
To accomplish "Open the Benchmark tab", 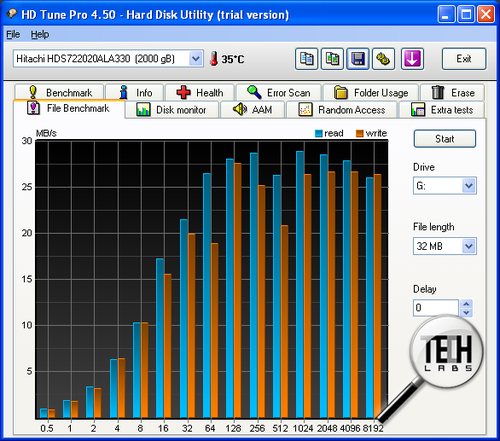I will 59,92.
